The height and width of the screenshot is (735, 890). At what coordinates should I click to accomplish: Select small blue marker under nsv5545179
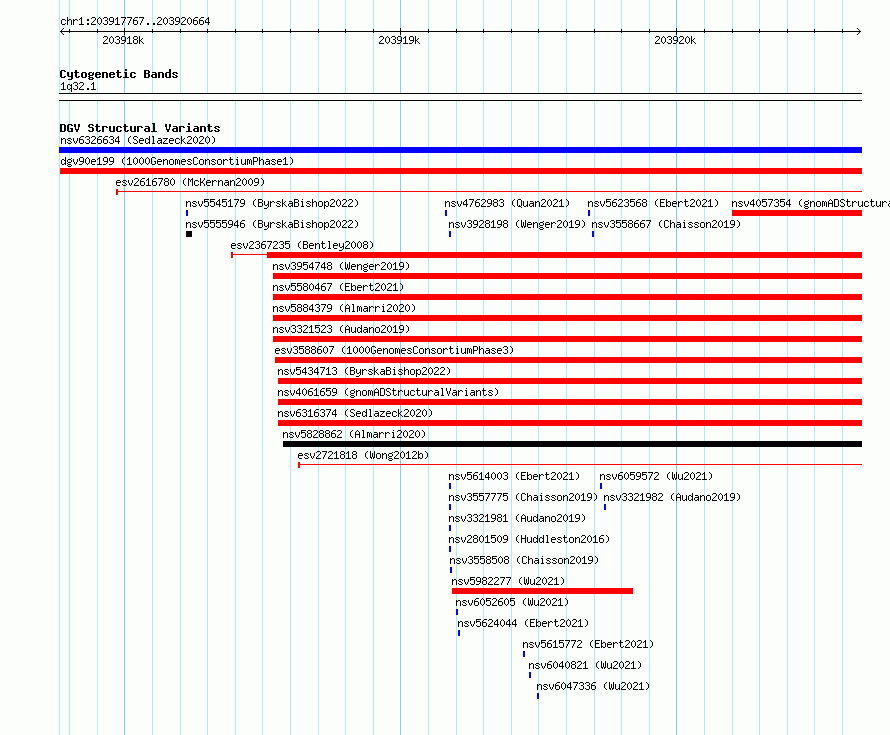(x=187, y=213)
